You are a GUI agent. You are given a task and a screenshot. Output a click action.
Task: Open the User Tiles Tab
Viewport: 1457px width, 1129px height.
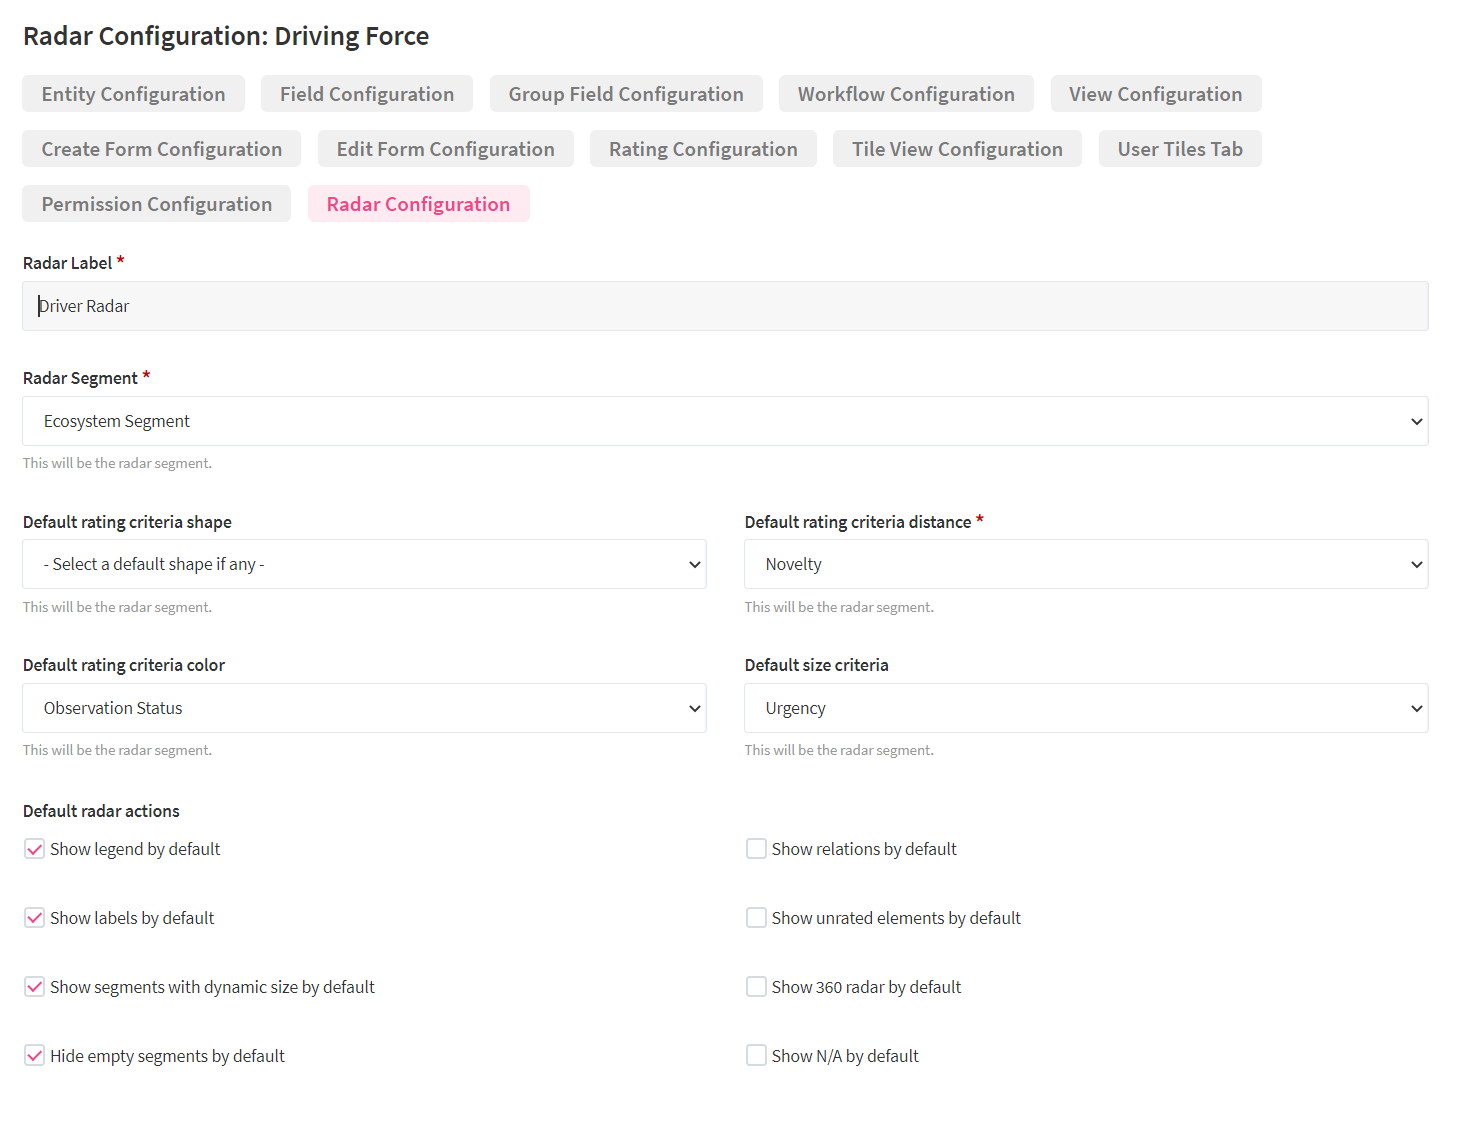(x=1179, y=149)
